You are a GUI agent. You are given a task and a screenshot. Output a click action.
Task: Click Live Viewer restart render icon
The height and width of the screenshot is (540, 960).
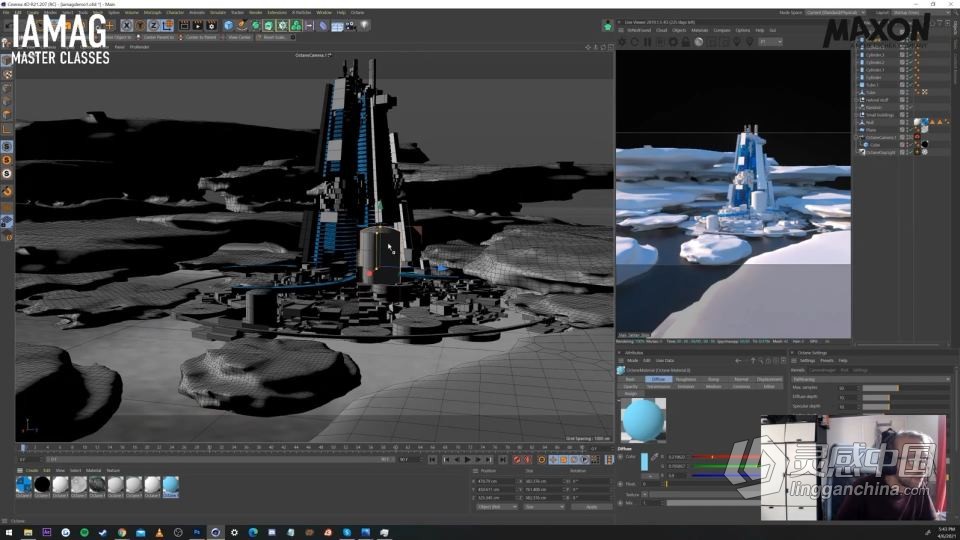634,42
